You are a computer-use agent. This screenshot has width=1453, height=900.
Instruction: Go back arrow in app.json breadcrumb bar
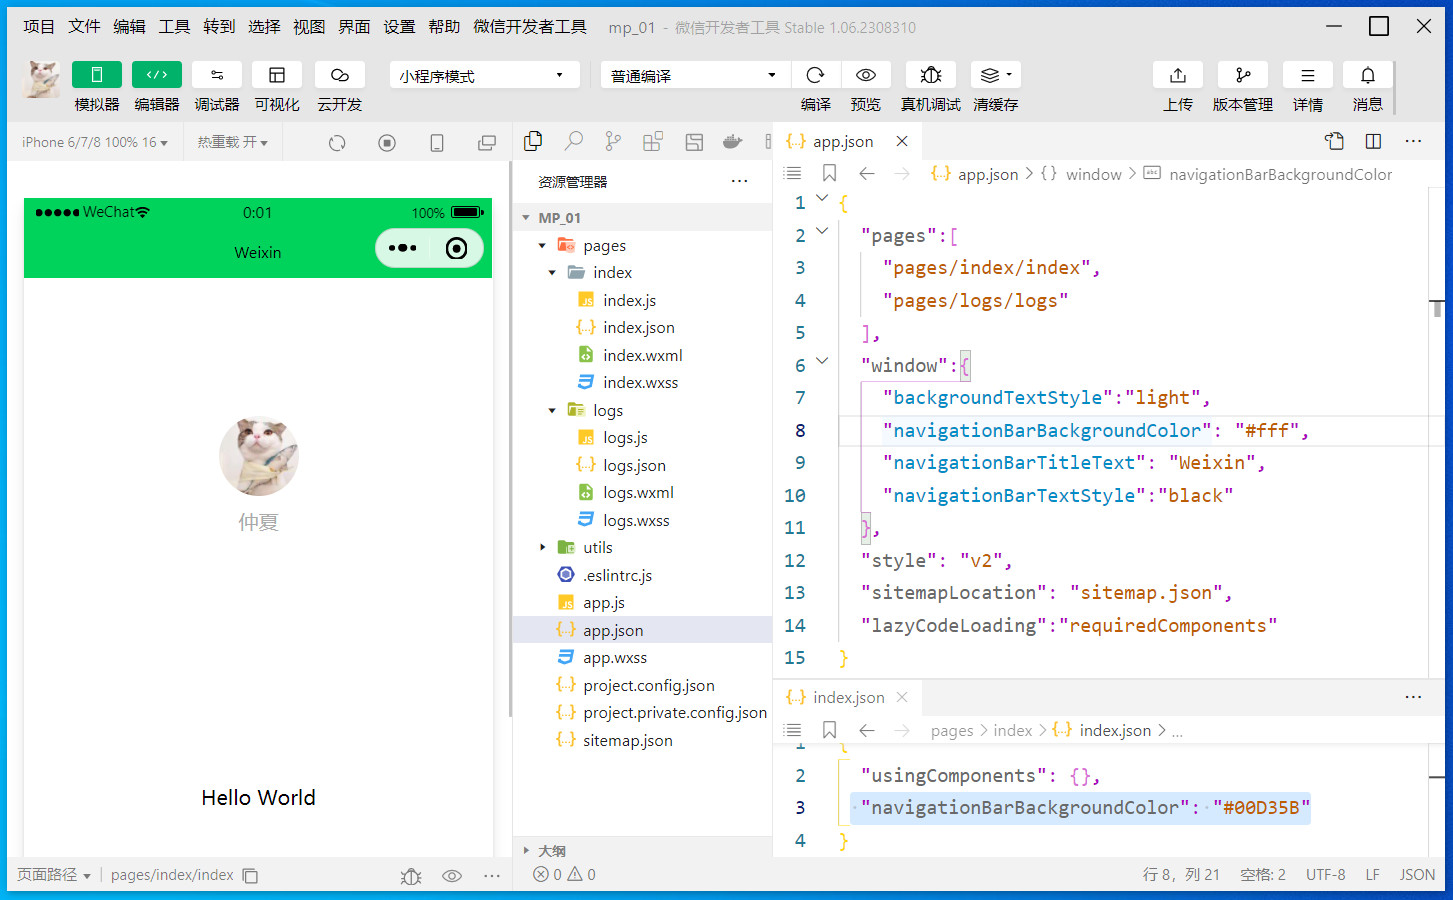pos(867,174)
